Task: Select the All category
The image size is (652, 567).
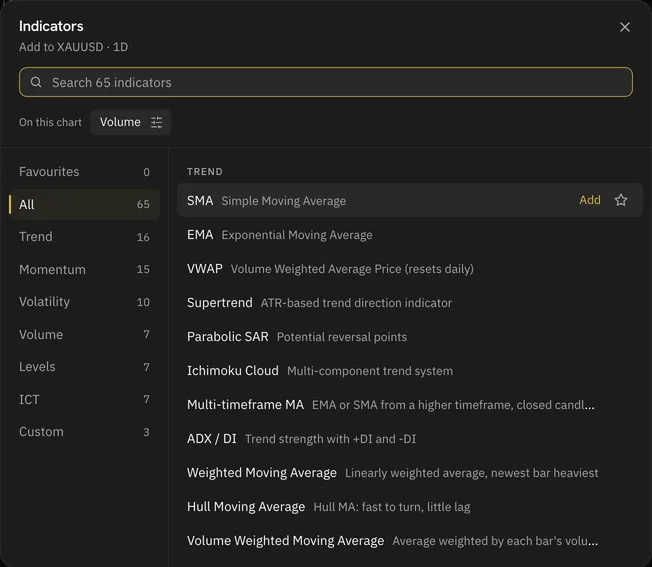Action: pos(84,204)
